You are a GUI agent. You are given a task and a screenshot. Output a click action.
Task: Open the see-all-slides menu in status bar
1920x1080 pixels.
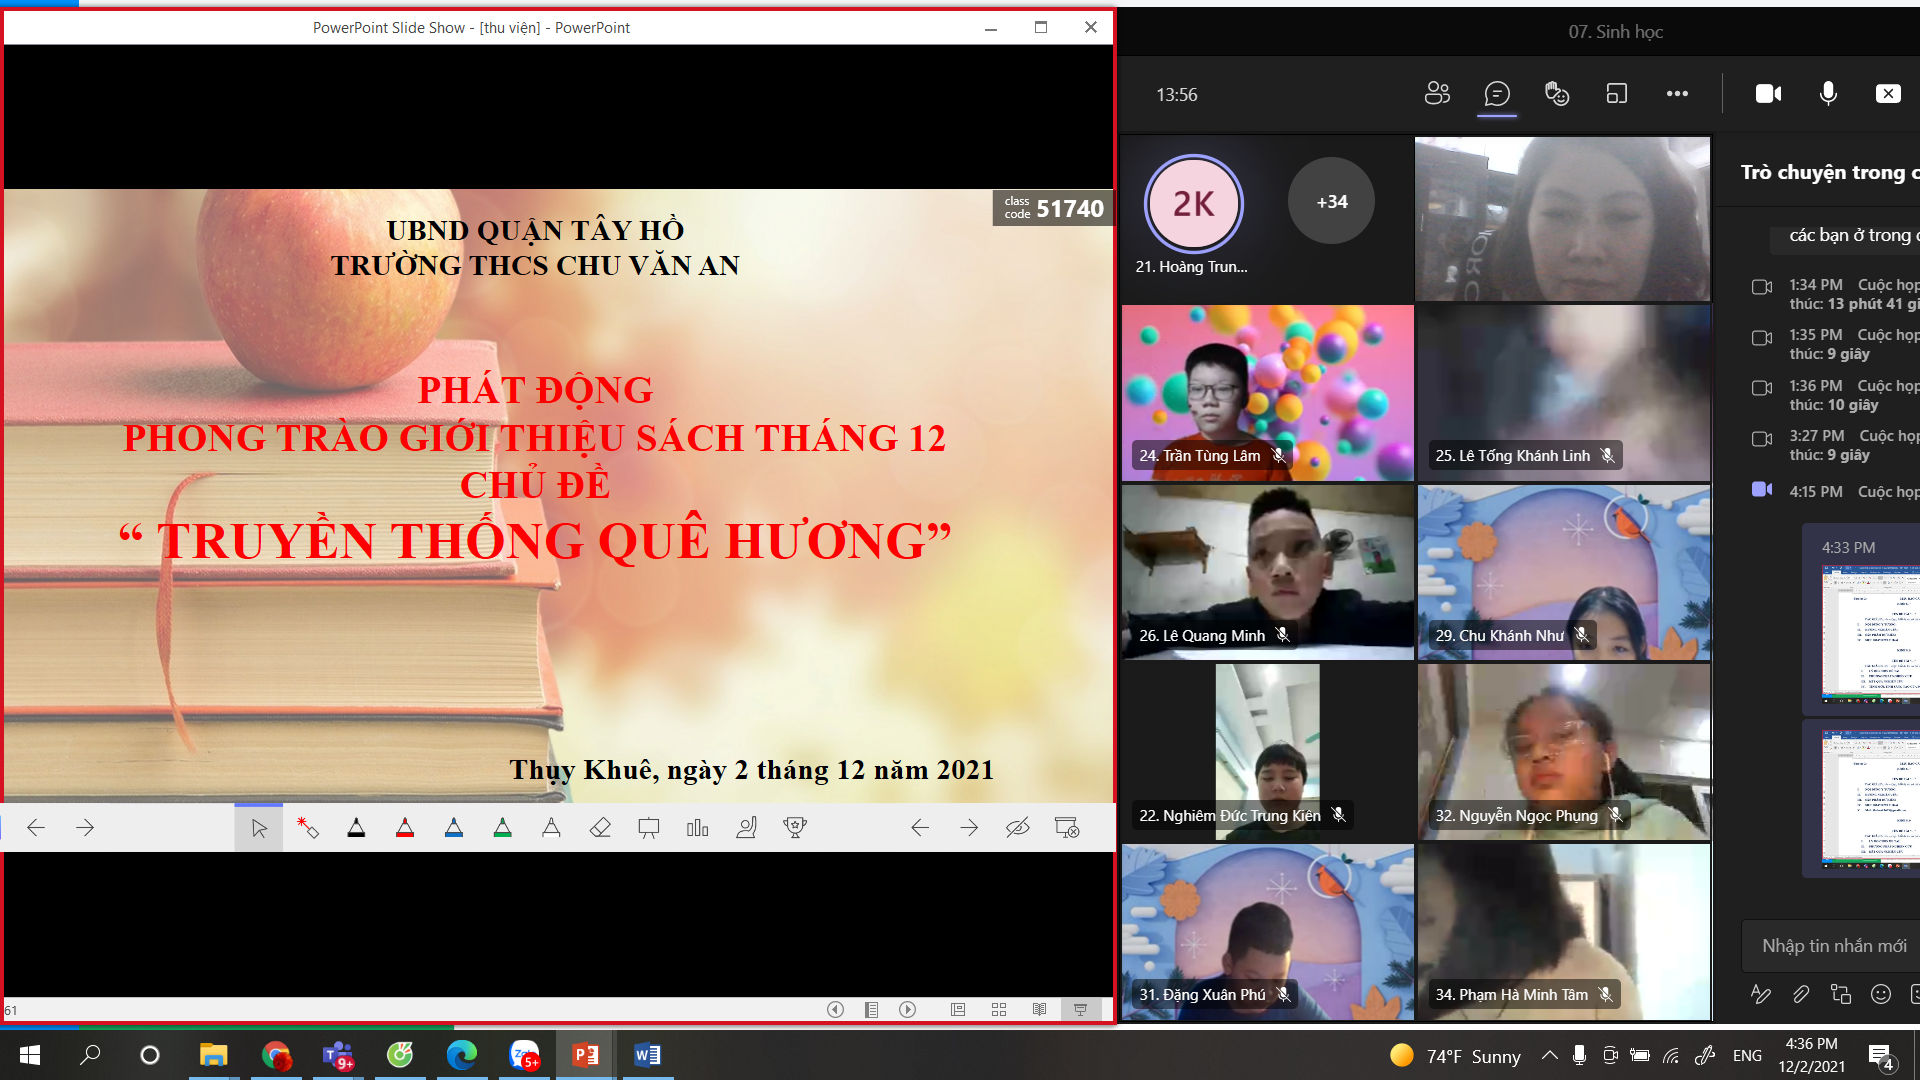click(x=872, y=1010)
